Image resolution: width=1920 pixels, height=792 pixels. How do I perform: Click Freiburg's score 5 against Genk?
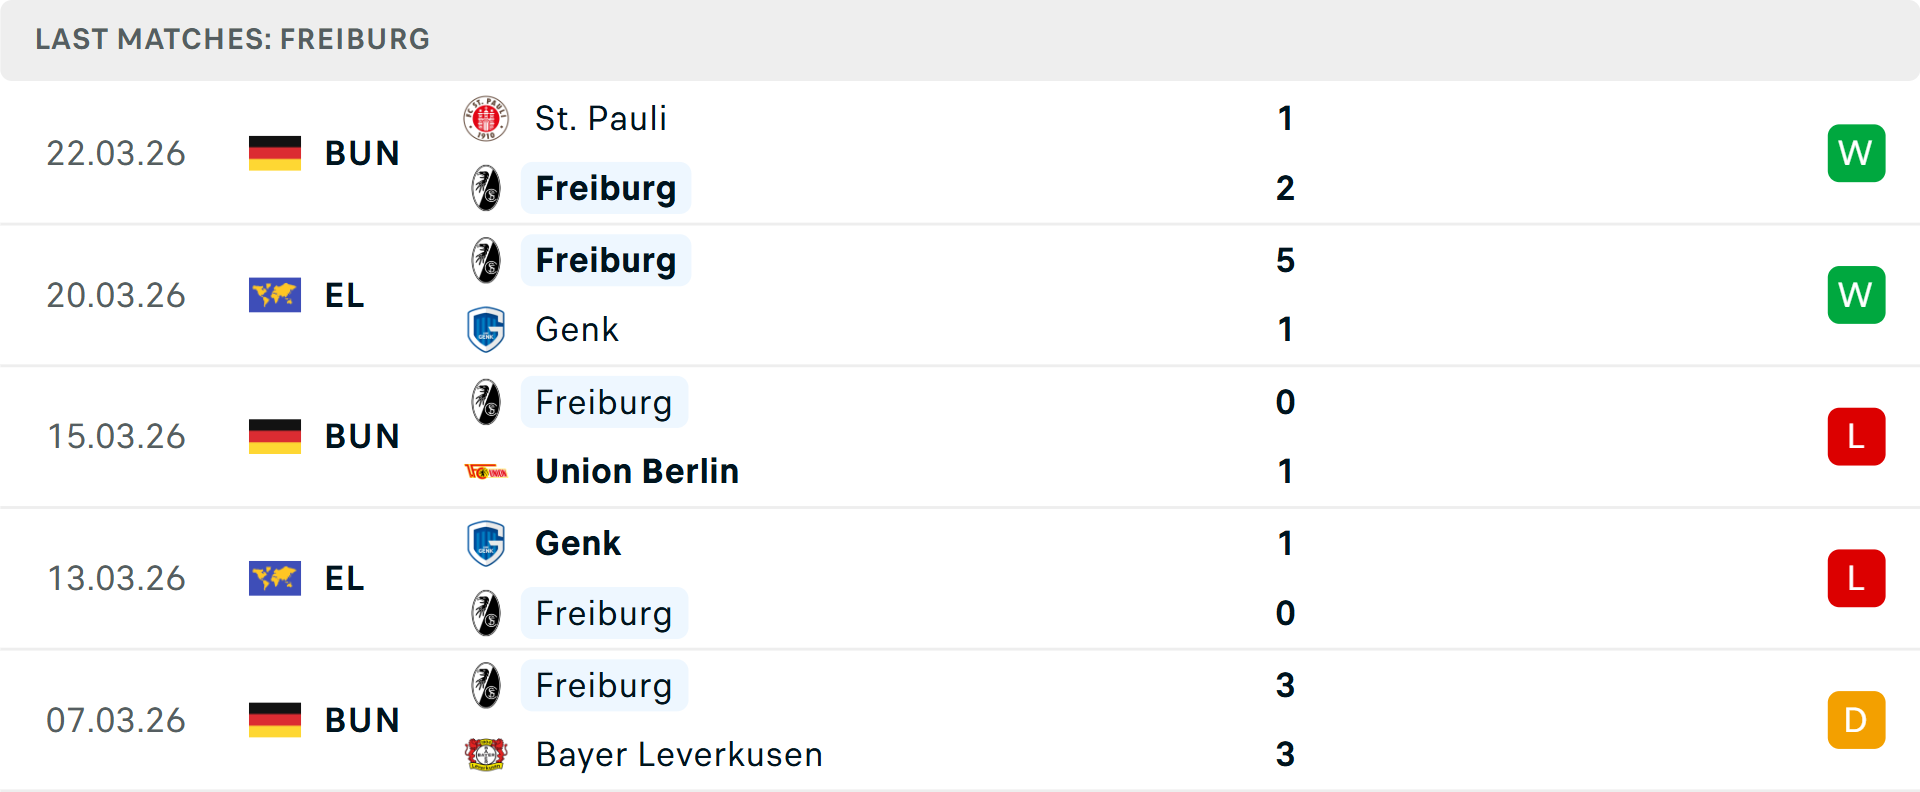click(1285, 261)
